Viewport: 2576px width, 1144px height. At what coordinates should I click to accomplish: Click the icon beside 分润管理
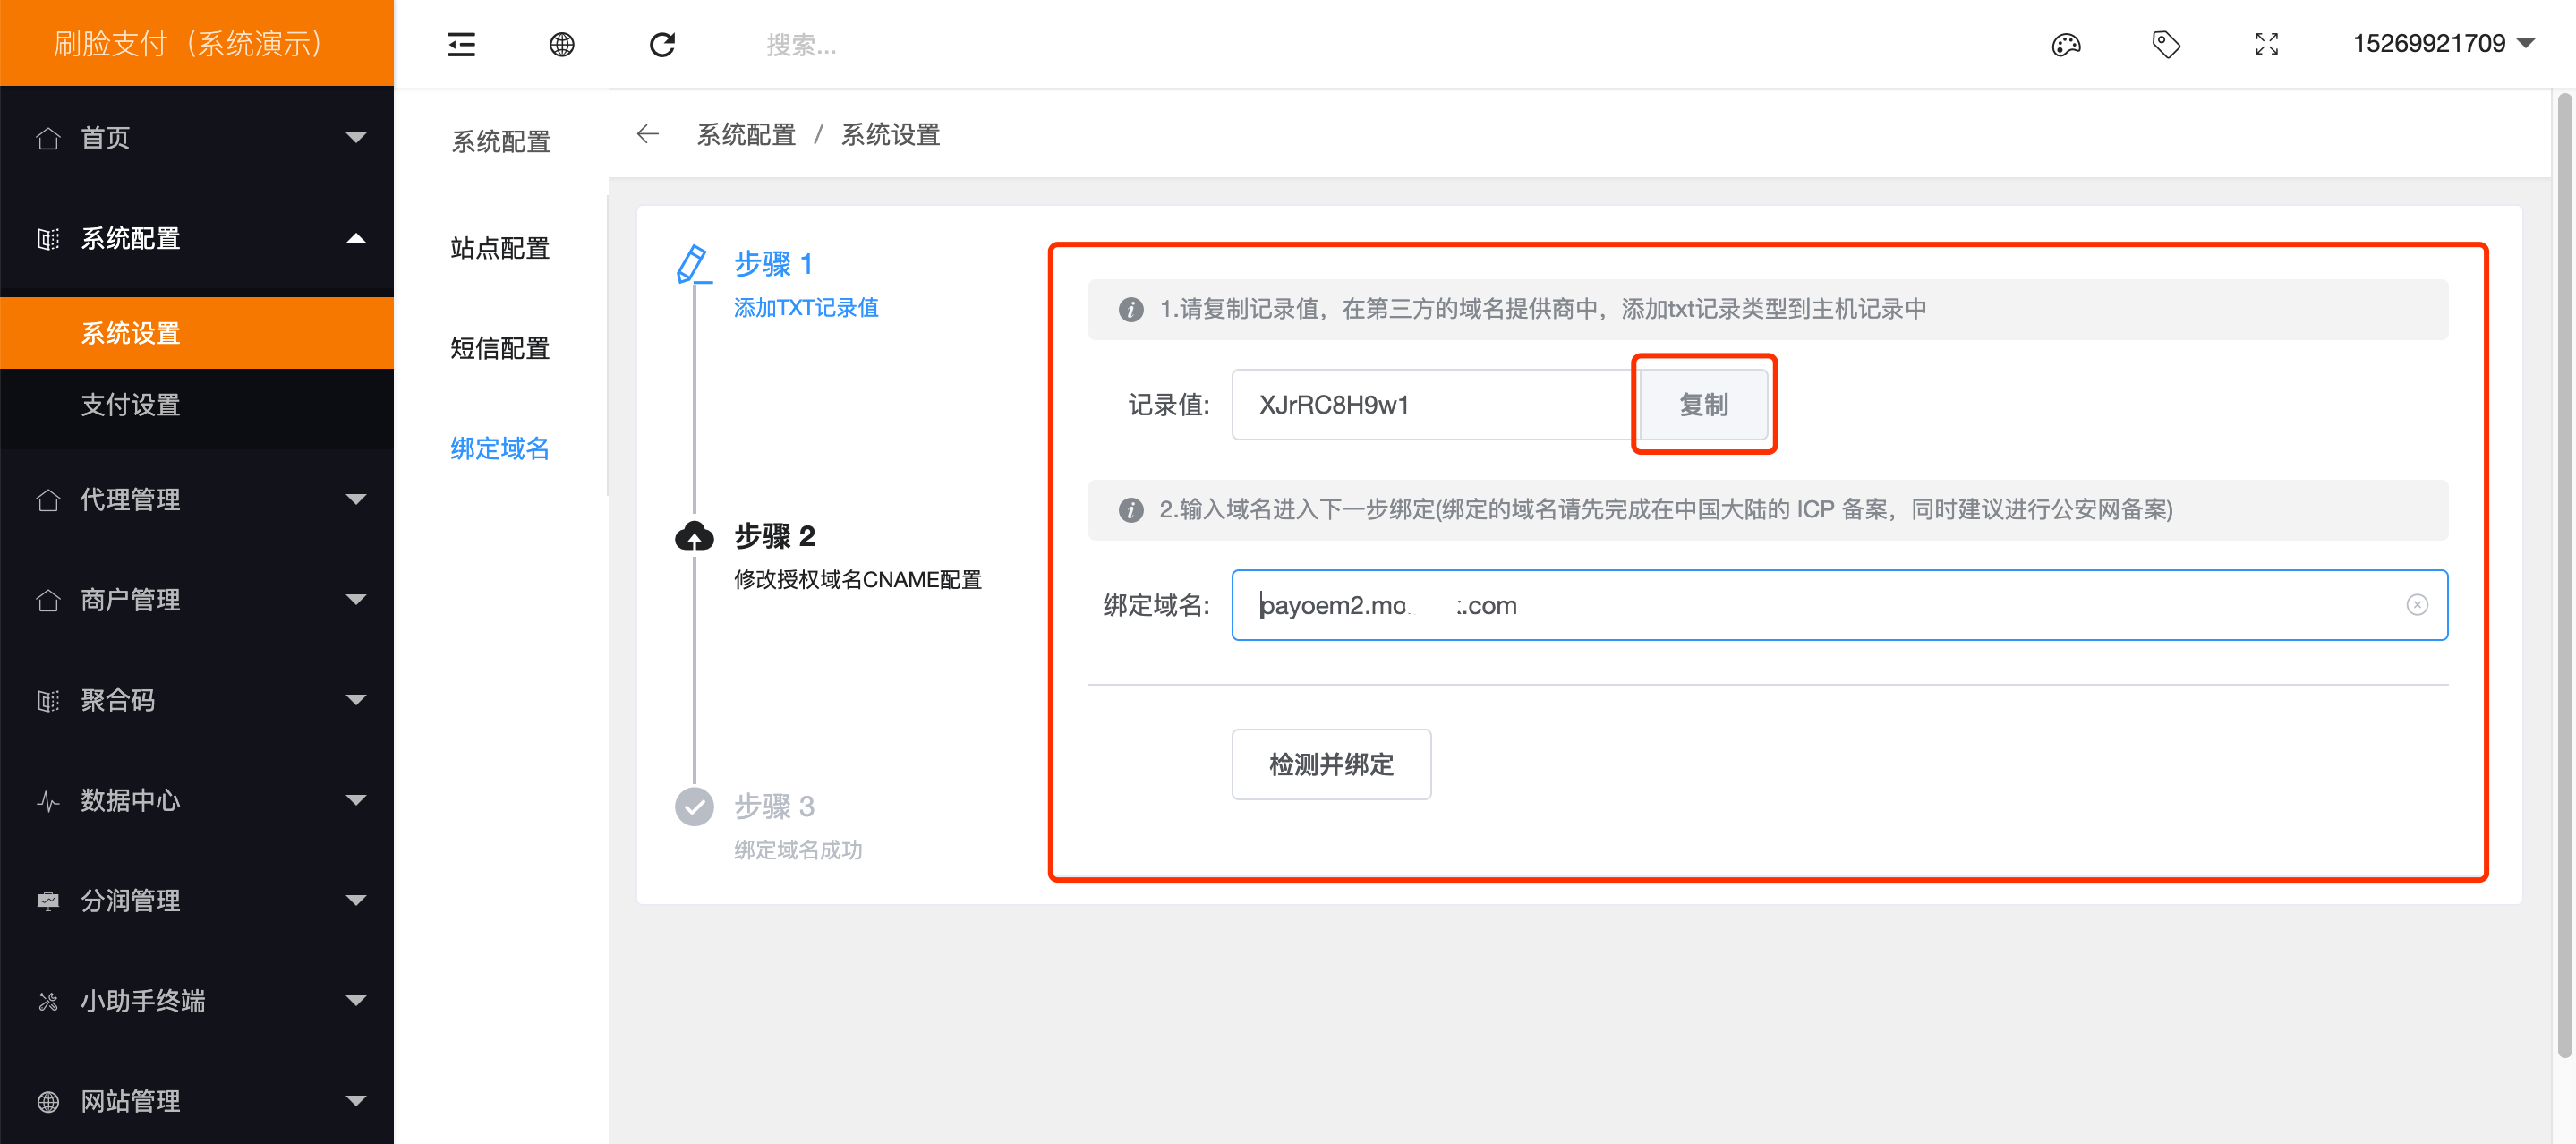pos(48,901)
